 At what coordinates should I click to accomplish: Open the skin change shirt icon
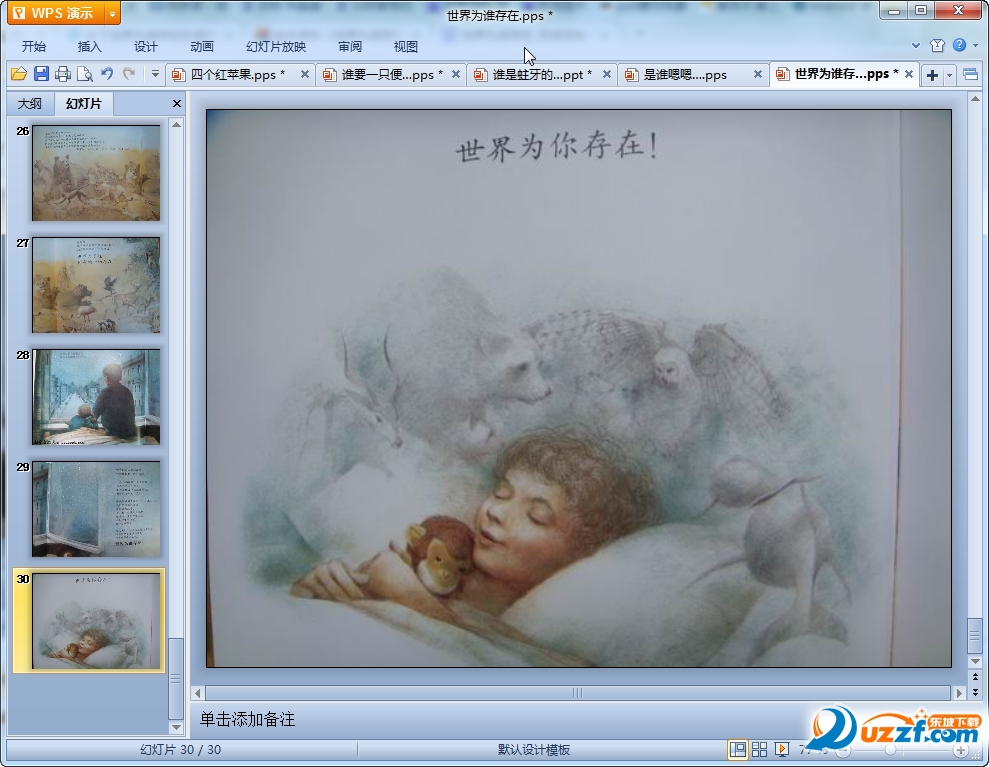[937, 45]
